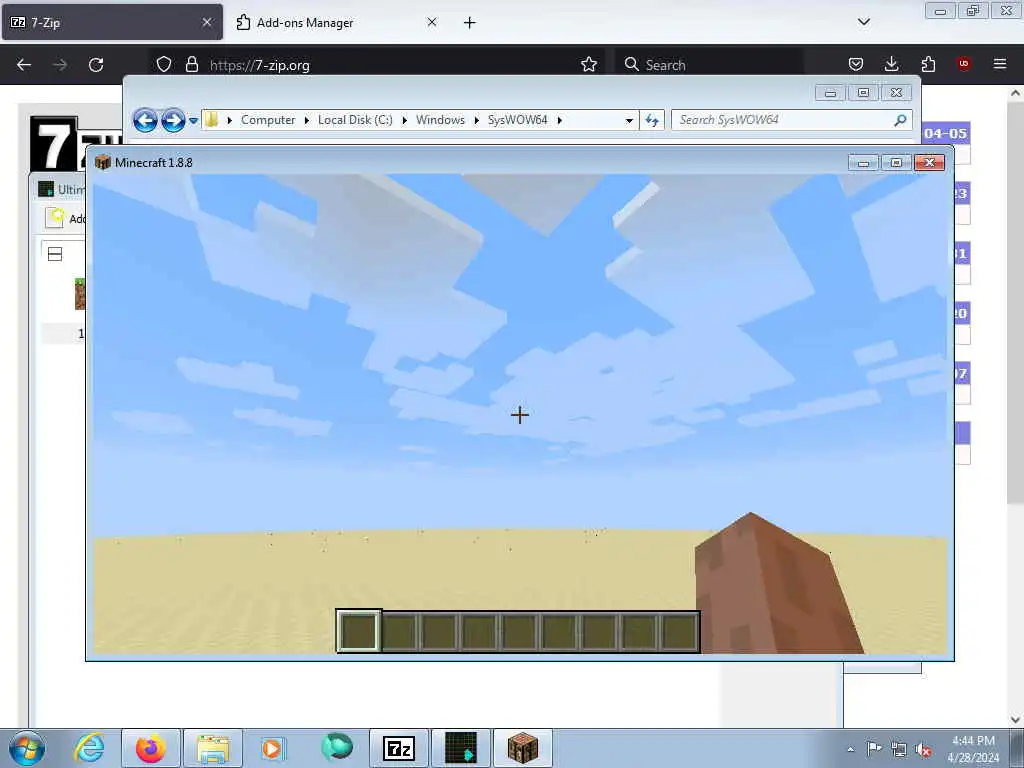Close the Add-ons Manager tab
1024x768 pixels.
click(x=432, y=22)
